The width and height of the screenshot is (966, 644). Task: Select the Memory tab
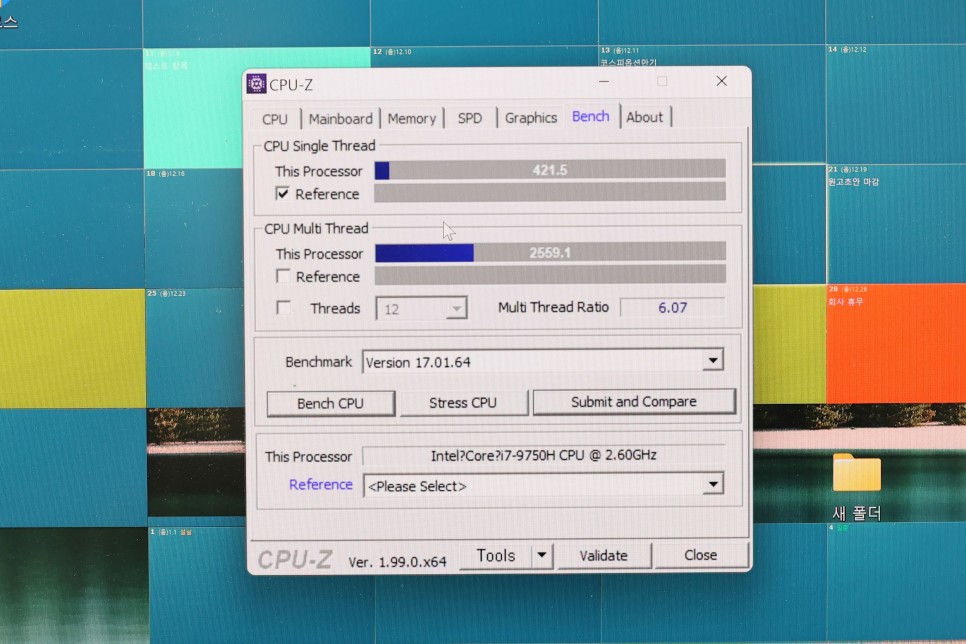tap(412, 118)
